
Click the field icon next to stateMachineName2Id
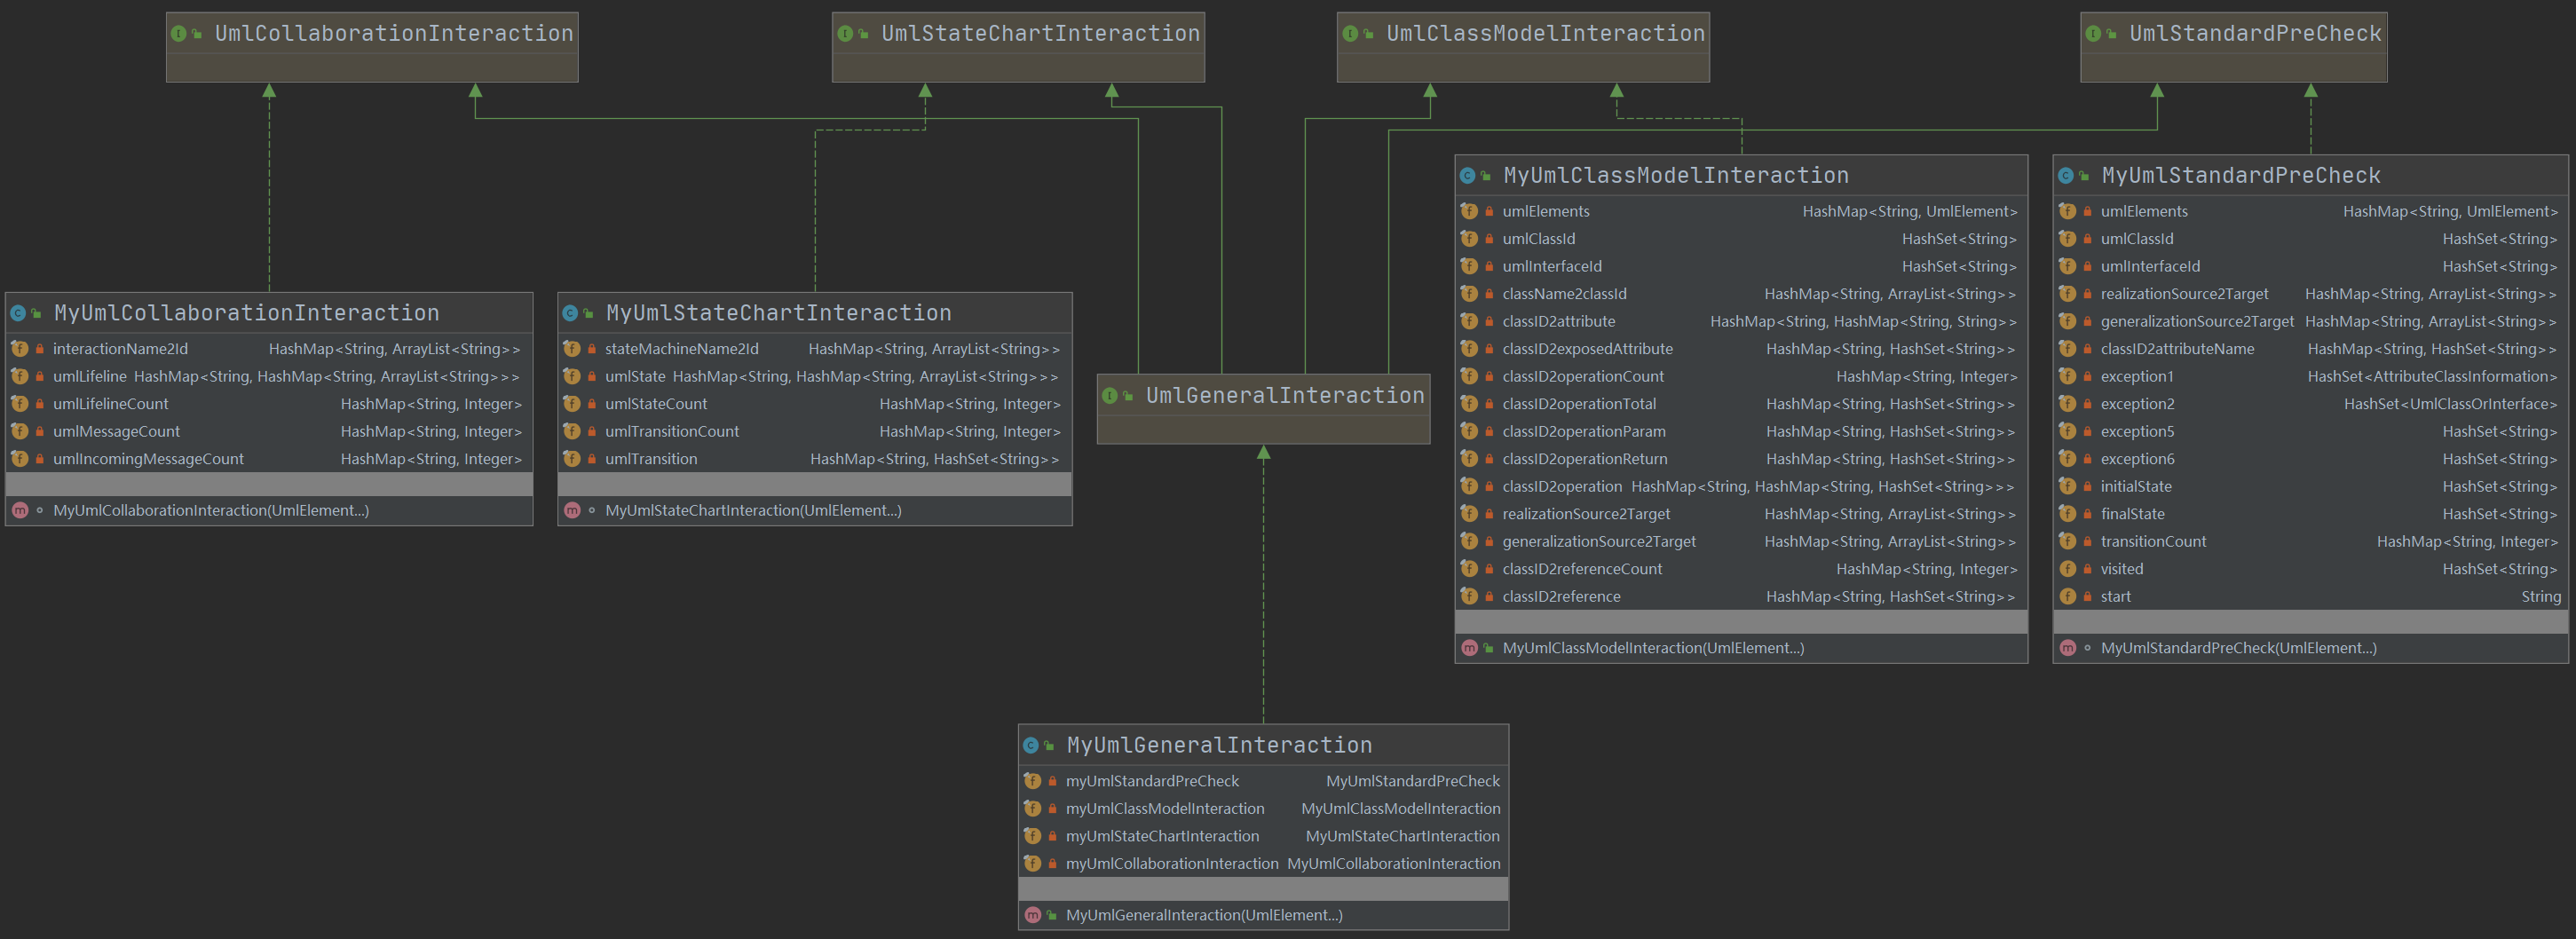572,349
